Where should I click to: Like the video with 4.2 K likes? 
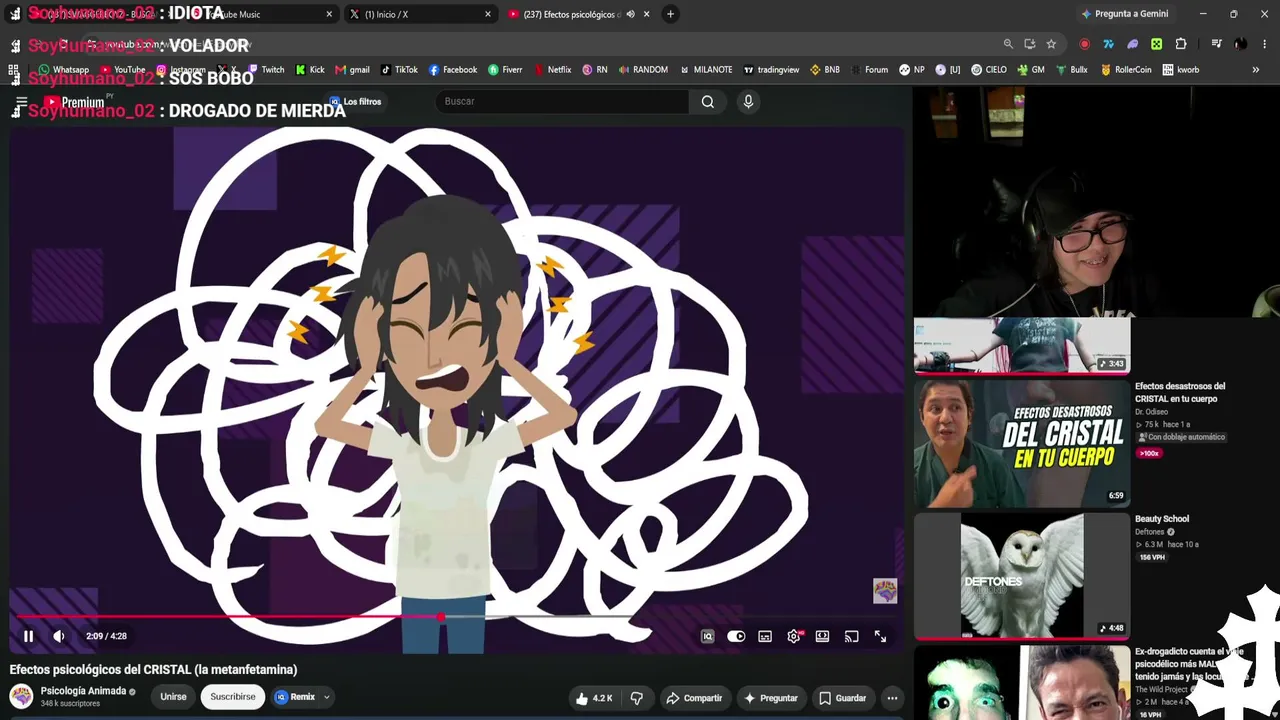pos(594,698)
